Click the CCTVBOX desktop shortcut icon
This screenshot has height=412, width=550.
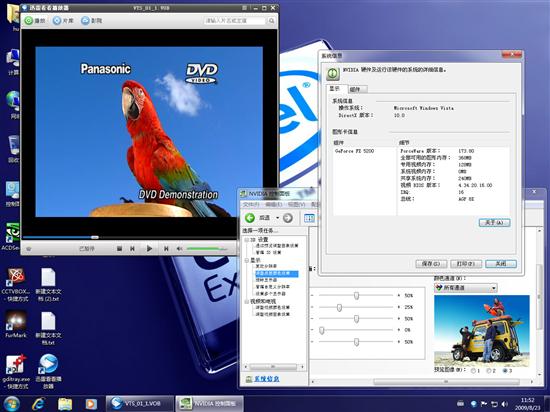click(x=16, y=276)
